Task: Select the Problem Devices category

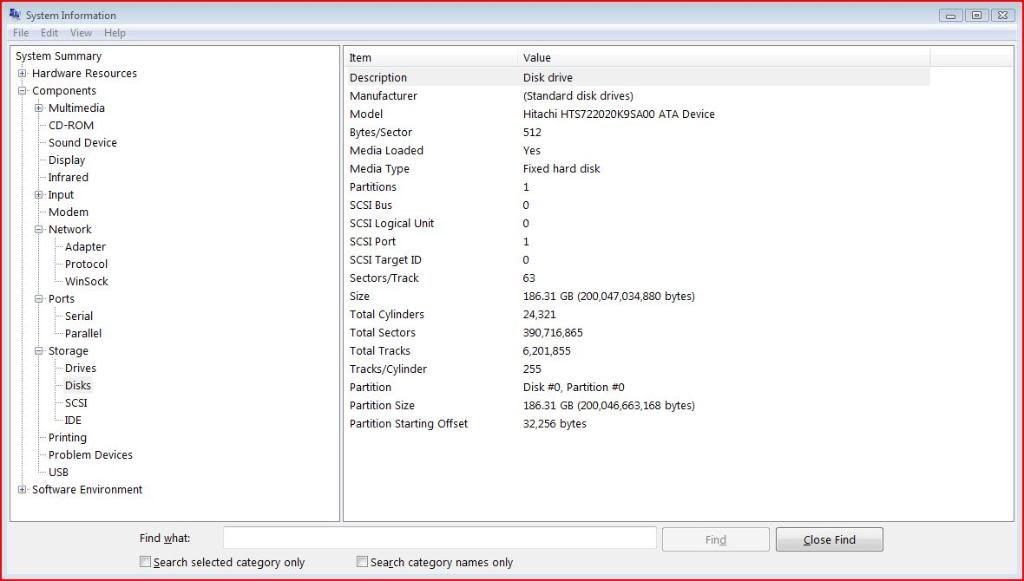Action: 90,455
